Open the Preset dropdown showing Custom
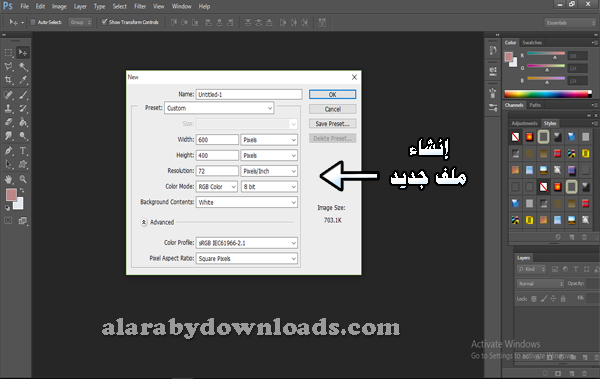Image resolution: width=600 pixels, height=379 pixels. tap(219, 108)
